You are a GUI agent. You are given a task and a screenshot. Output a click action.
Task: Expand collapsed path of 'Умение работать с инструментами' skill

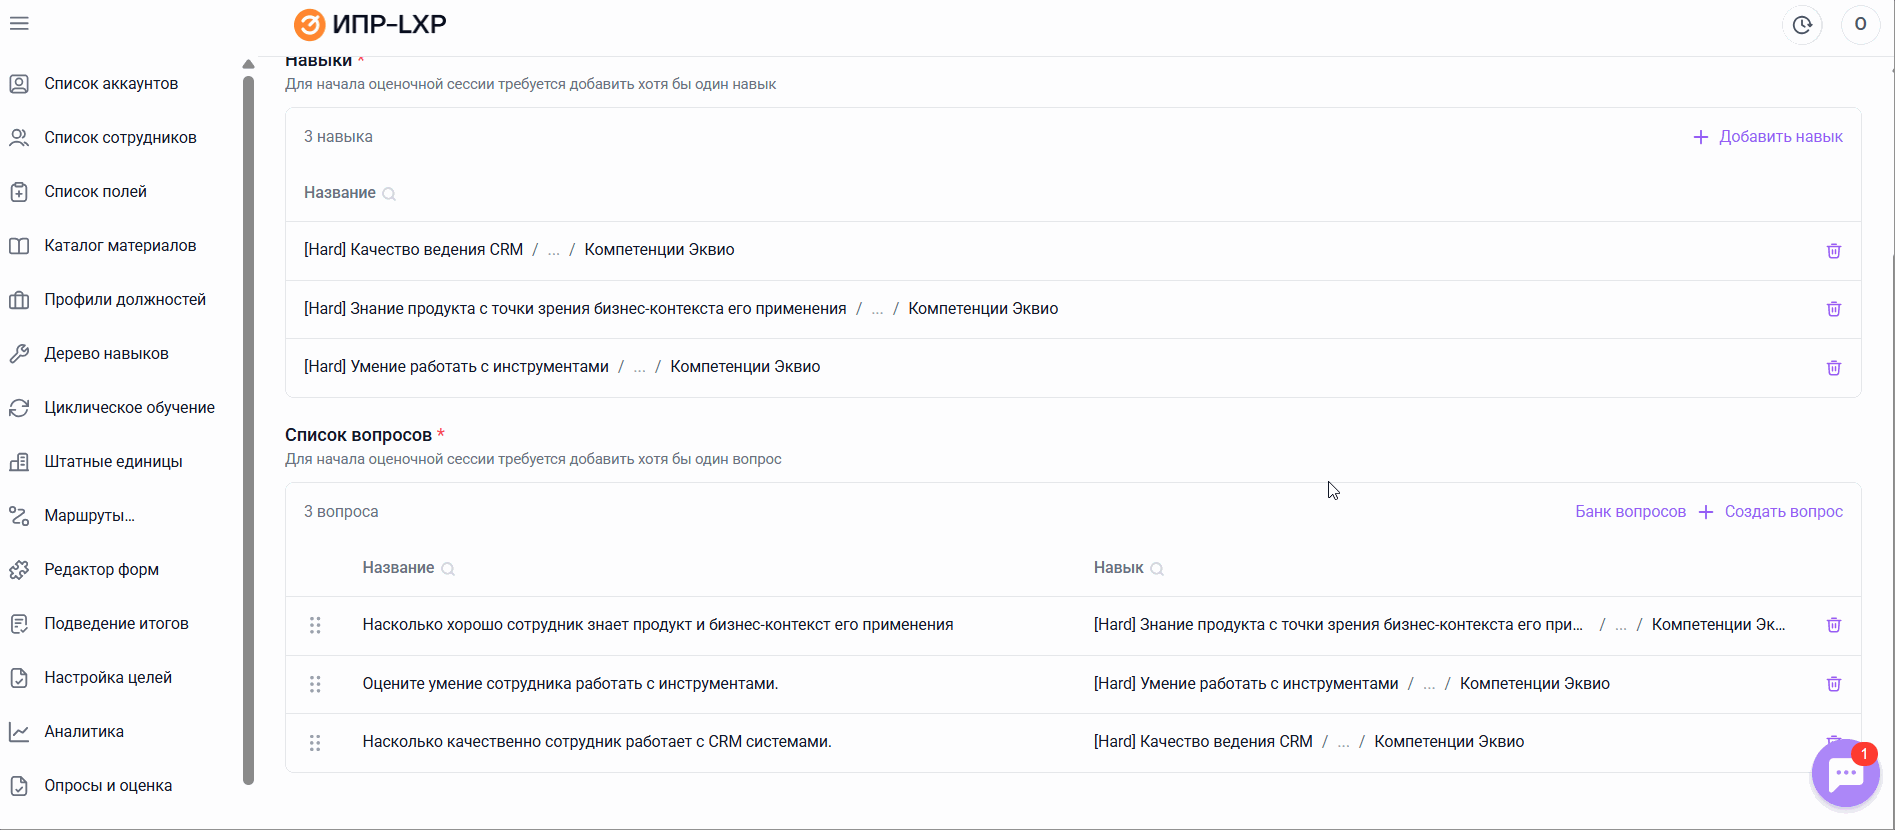coord(639,368)
